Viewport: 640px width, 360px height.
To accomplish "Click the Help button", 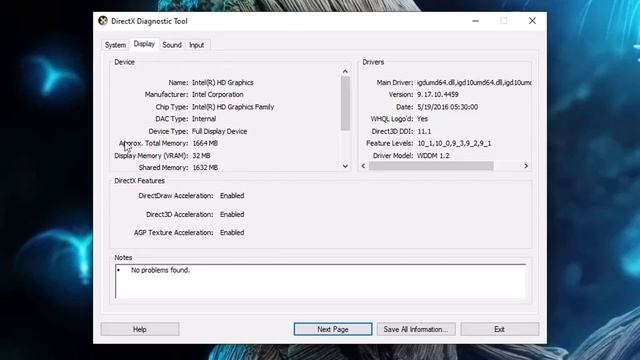I will [140, 329].
